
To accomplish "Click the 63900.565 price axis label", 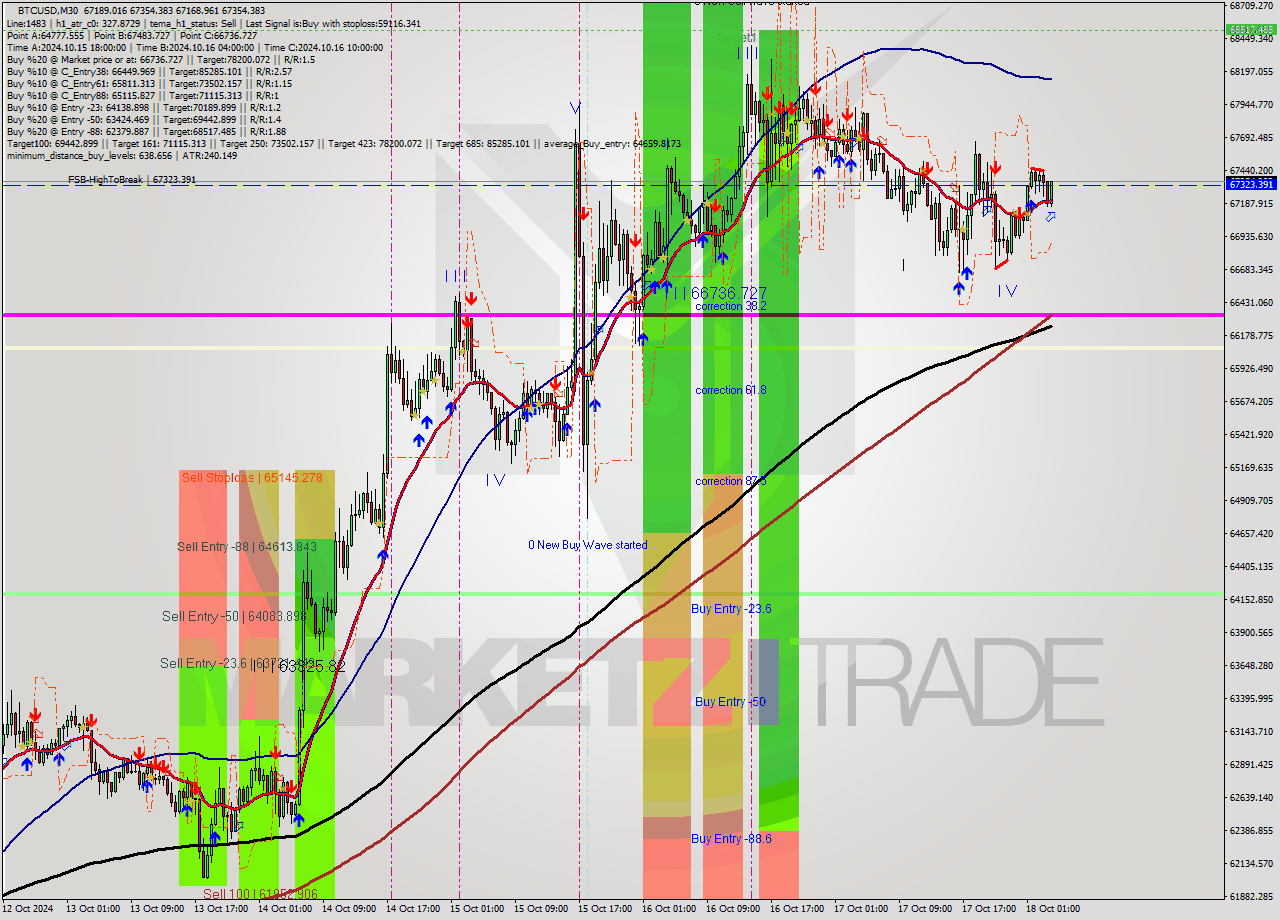I will pos(1251,632).
